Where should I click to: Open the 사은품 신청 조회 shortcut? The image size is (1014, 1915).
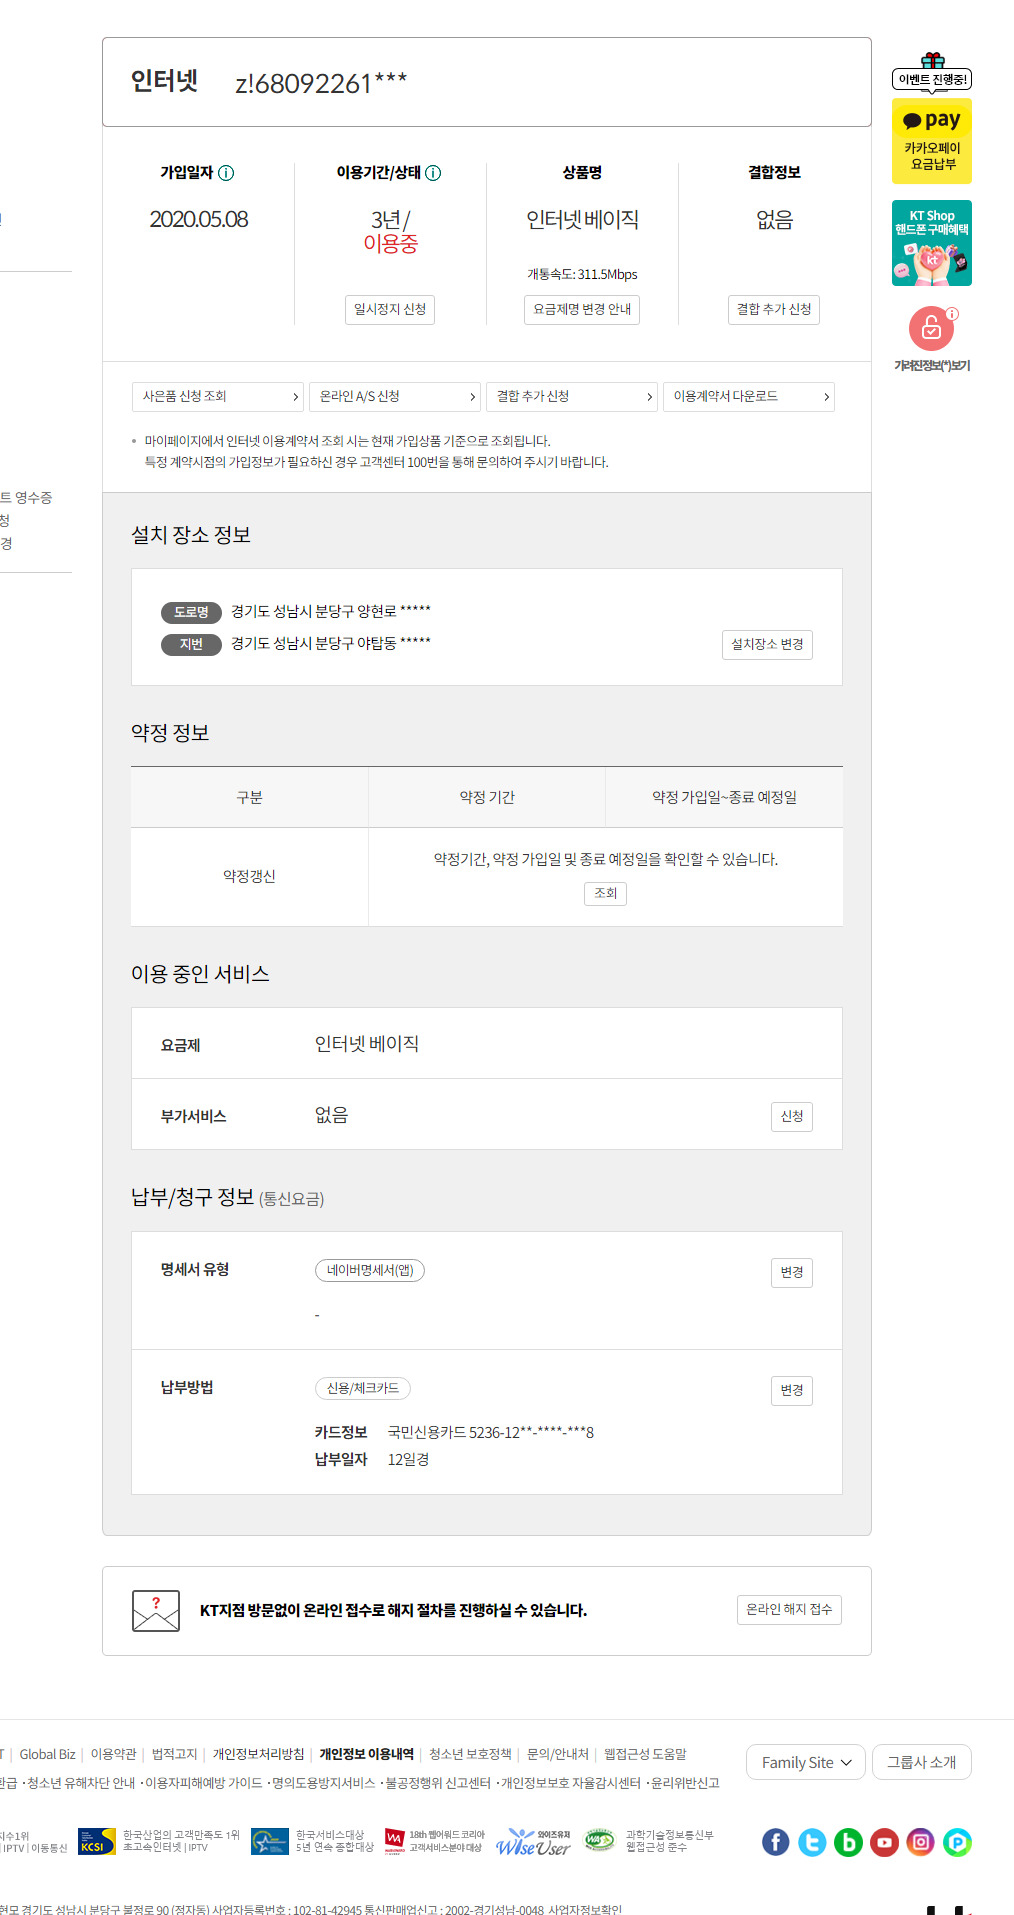217,397
